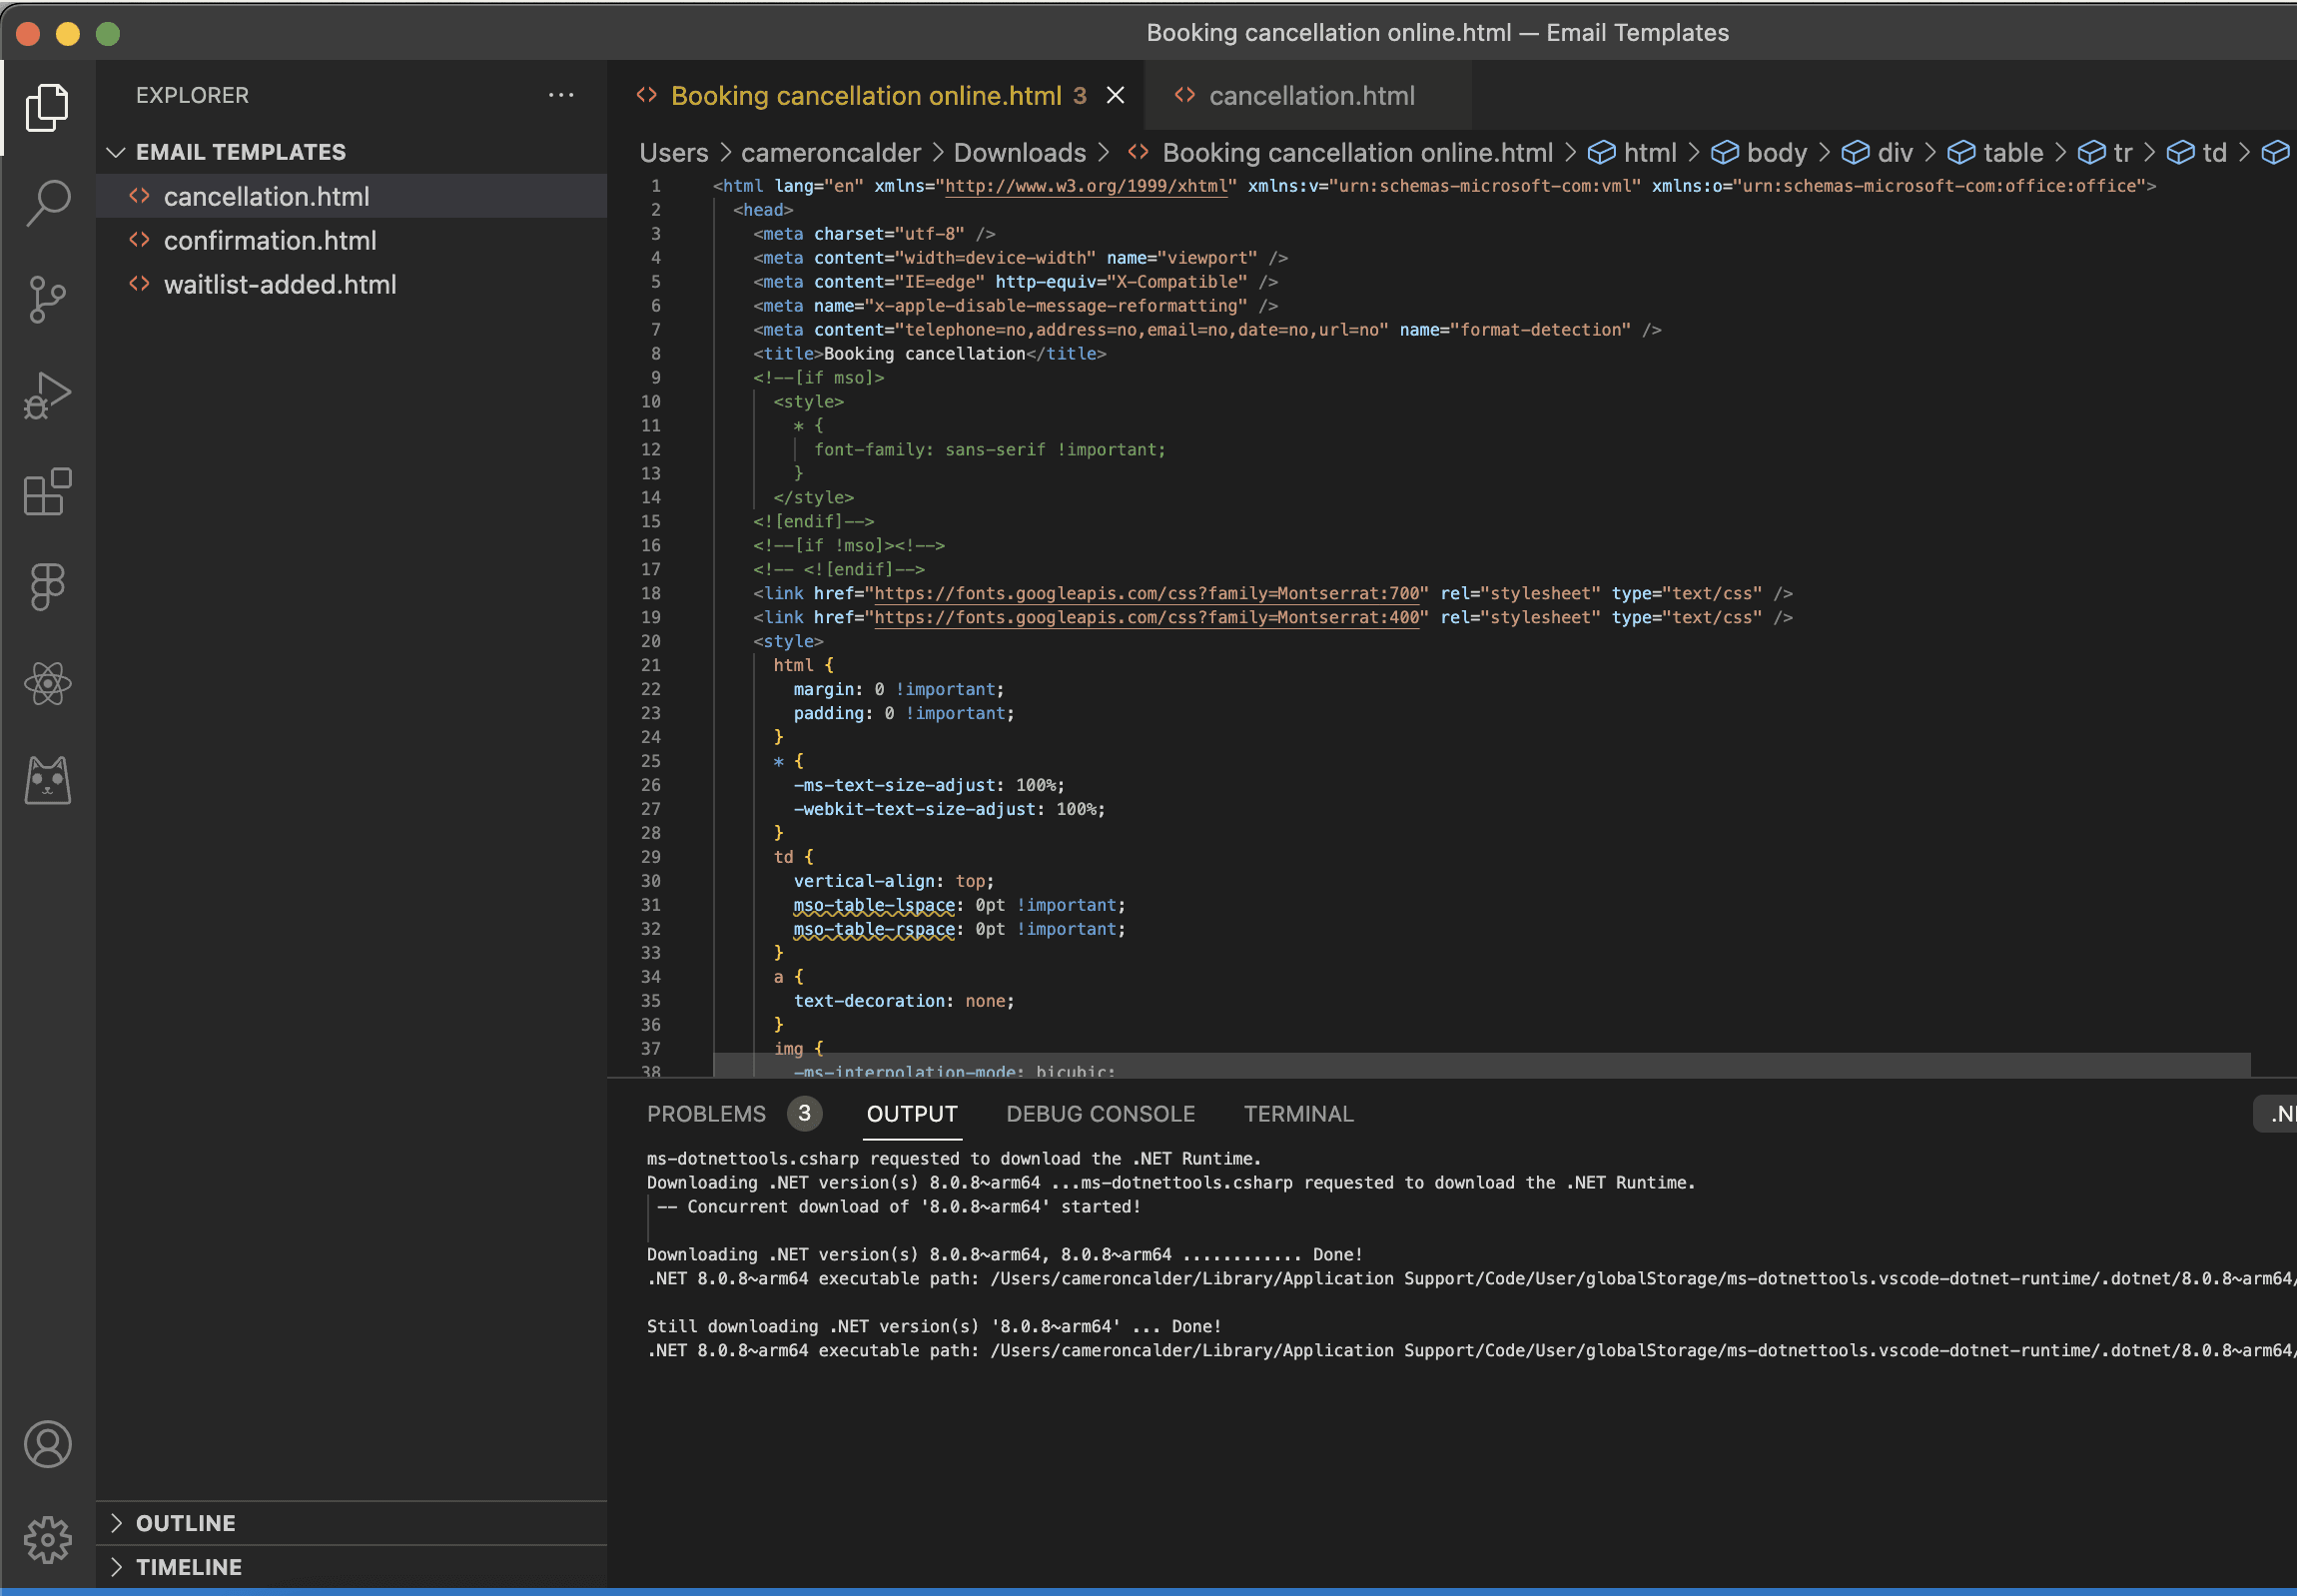Open the Extensions view
Screen dimensions: 2297x1596
coord(47,491)
